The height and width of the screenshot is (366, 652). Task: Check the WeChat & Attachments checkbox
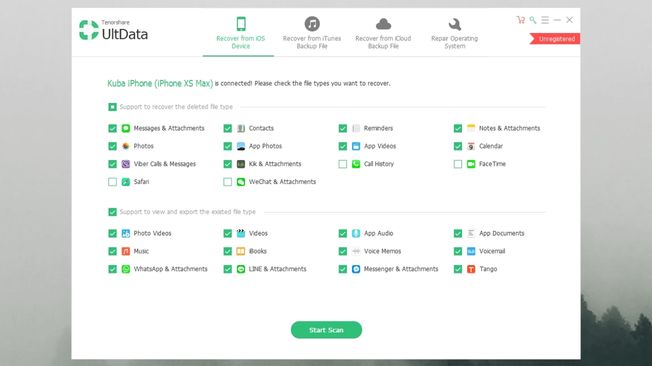click(227, 182)
